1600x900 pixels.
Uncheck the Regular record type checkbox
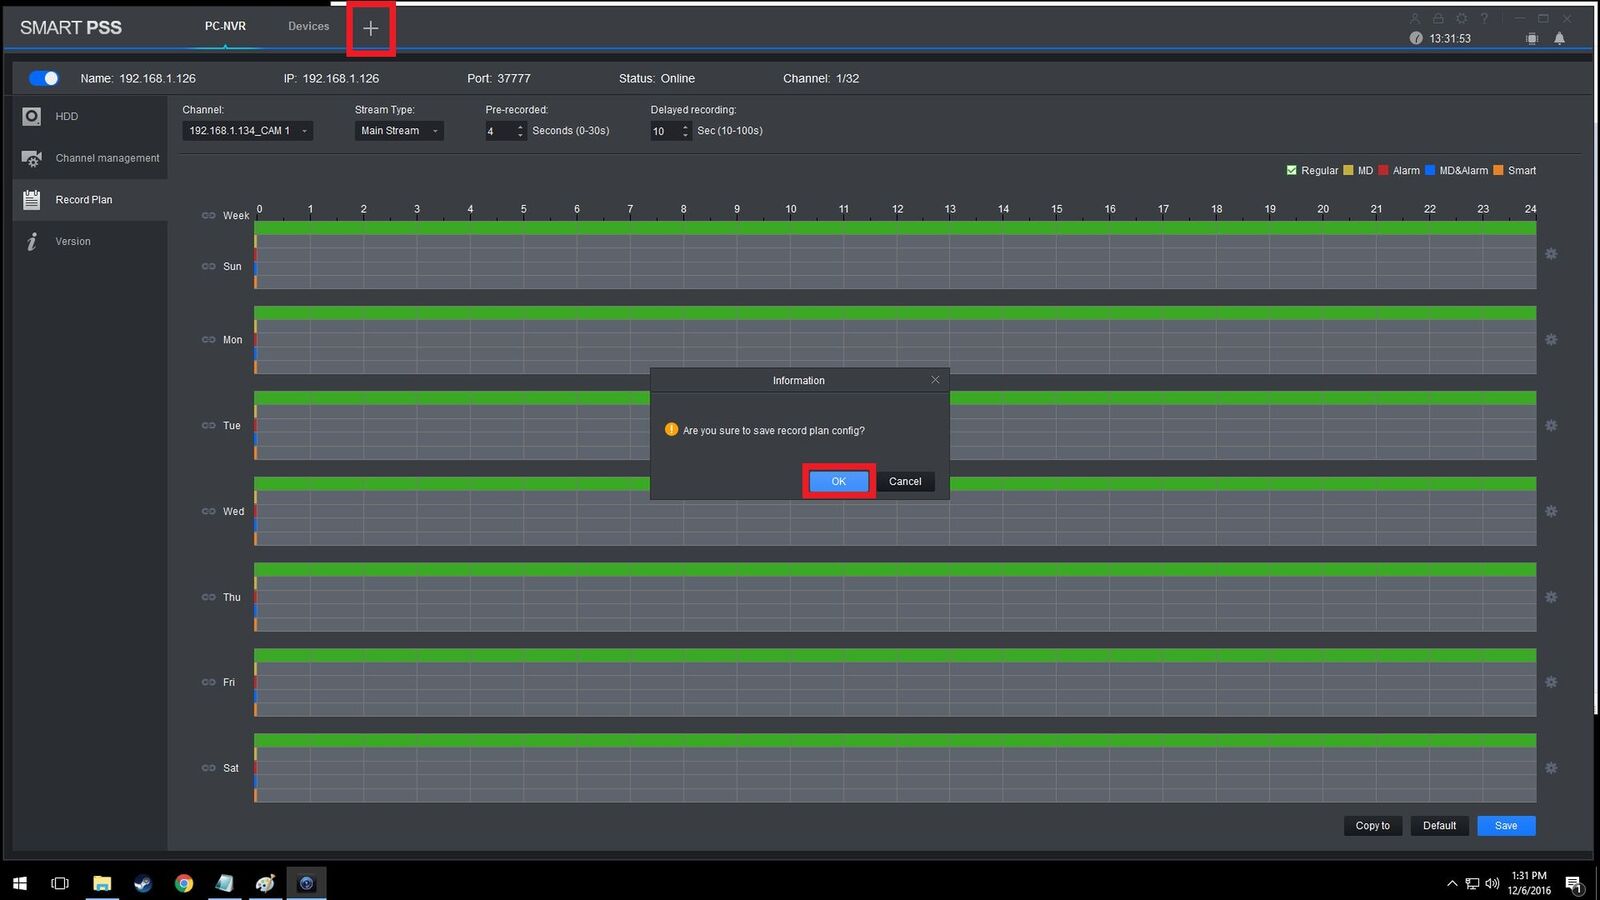(1291, 171)
